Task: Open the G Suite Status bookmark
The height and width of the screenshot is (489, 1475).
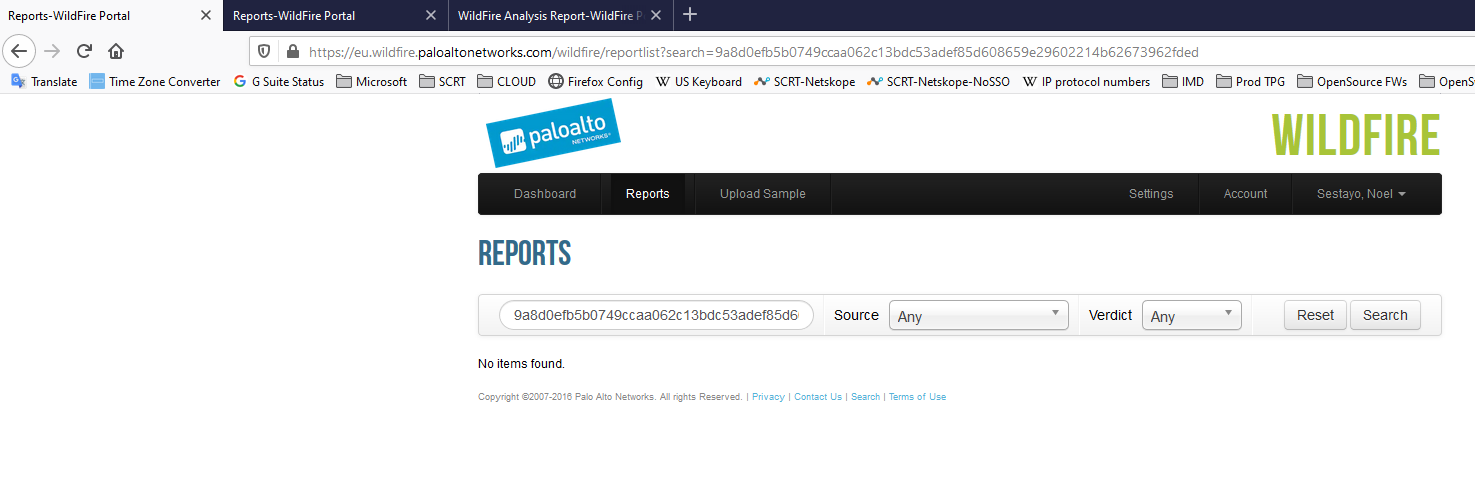Action: pyautogui.click(x=279, y=82)
